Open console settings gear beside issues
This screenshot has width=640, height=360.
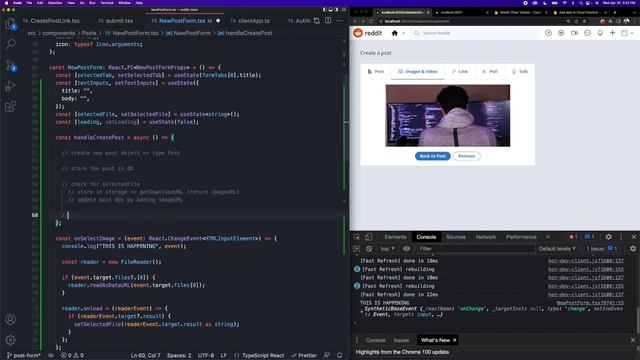click(633, 249)
